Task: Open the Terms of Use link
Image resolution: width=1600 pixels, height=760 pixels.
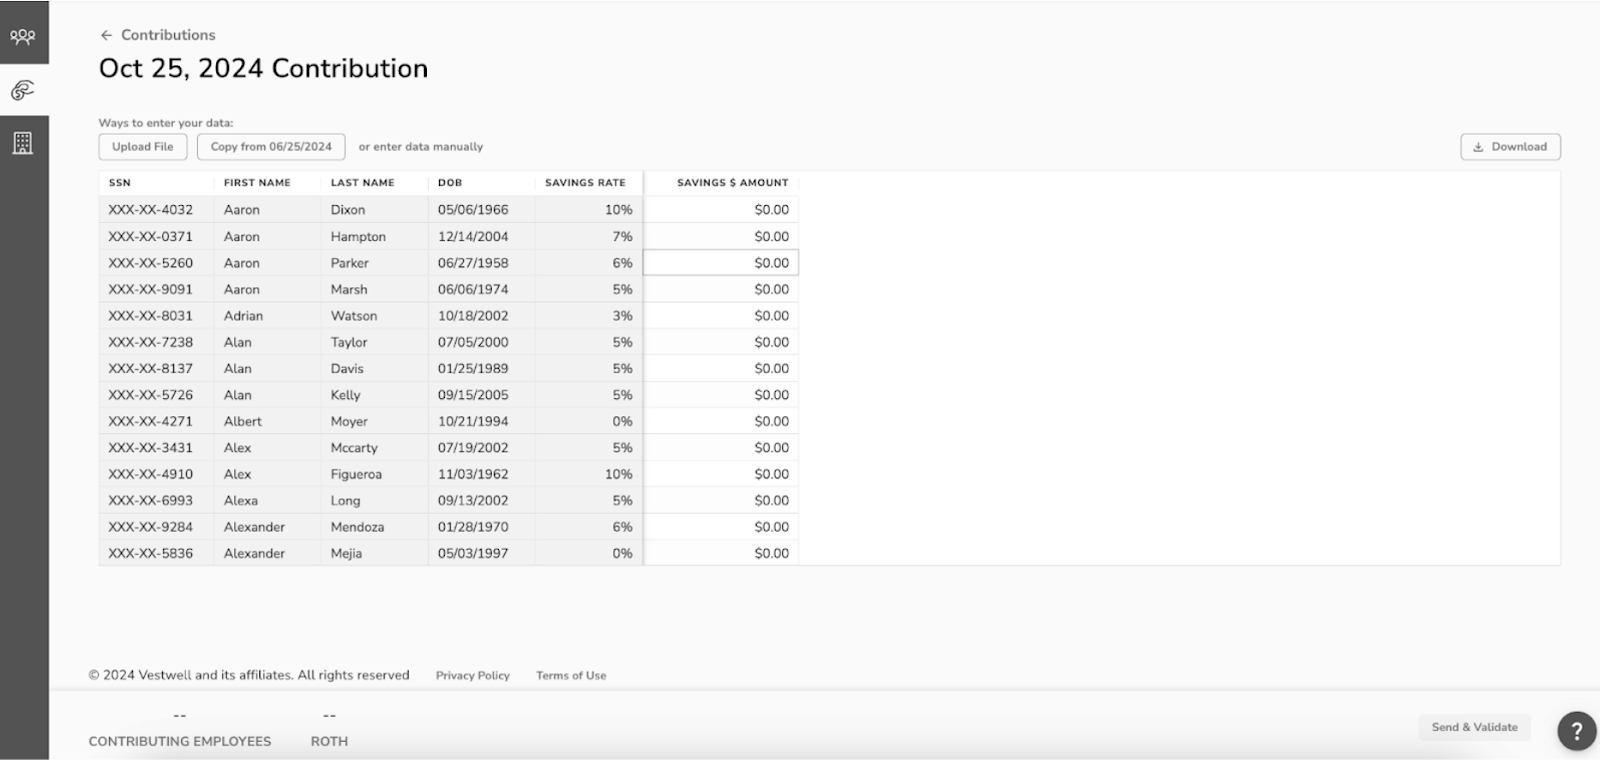Action: click(x=570, y=676)
